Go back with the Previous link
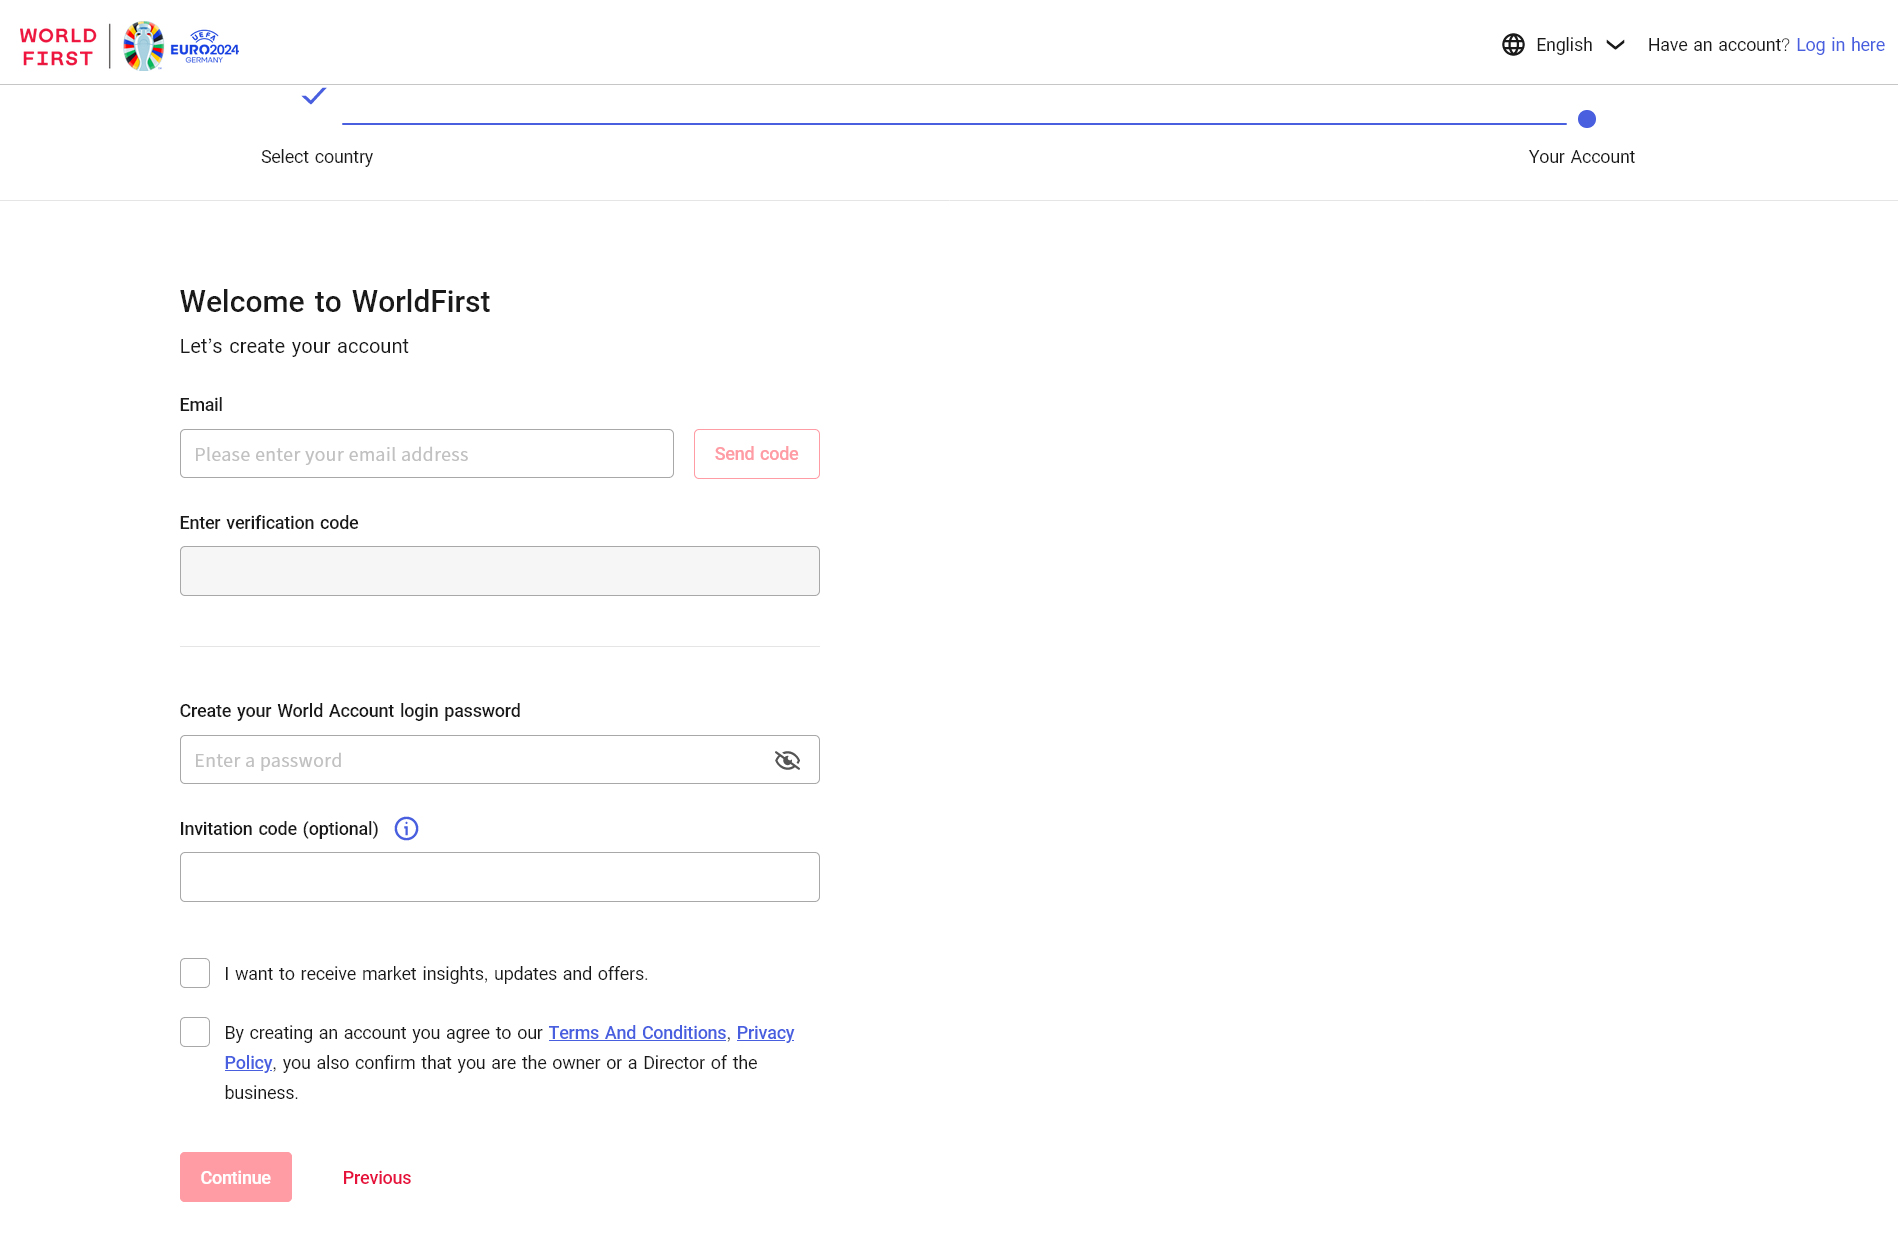The width and height of the screenshot is (1898, 1241). tap(377, 1178)
